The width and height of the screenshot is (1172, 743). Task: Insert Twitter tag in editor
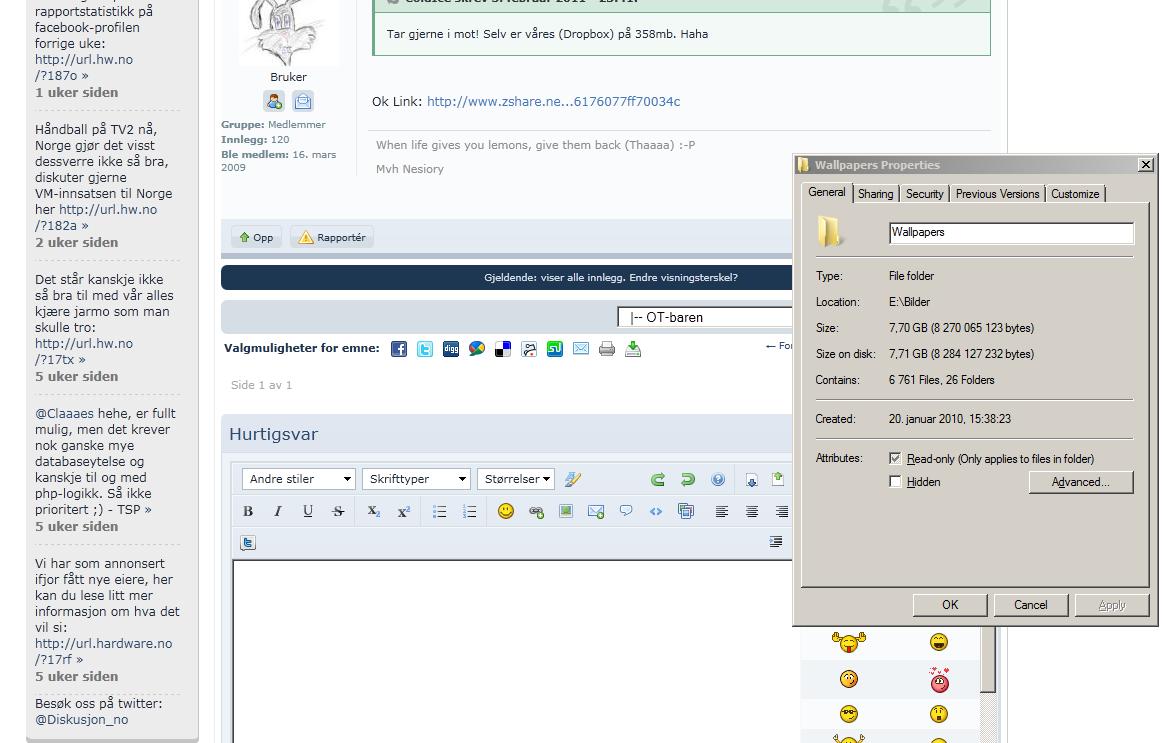pyautogui.click(x=248, y=543)
